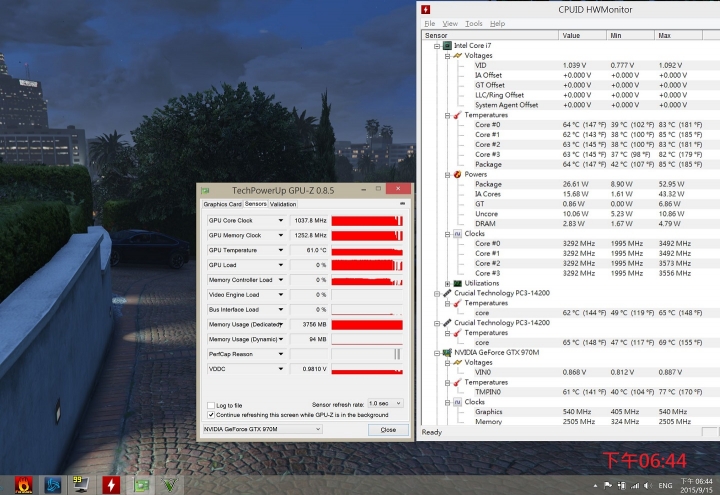Open PerfCap Reason dropdown arrow

point(281,354)
